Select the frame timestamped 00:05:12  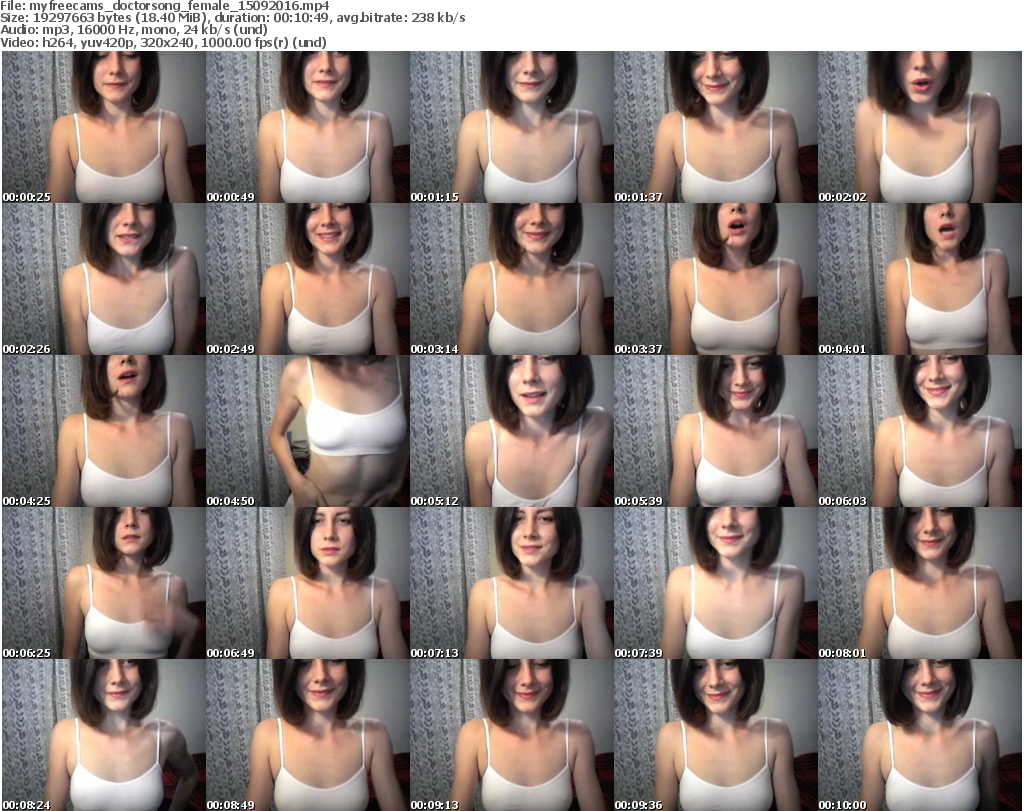pos(511,431)
